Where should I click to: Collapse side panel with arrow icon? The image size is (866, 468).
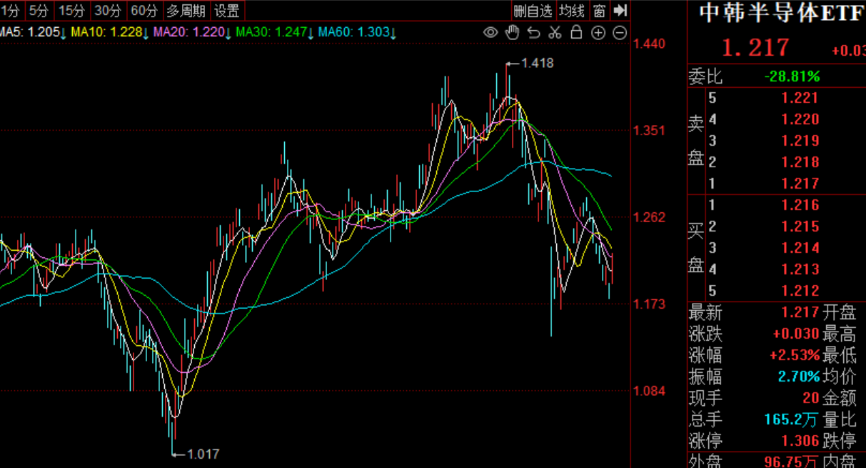click(x=620, y=11)
